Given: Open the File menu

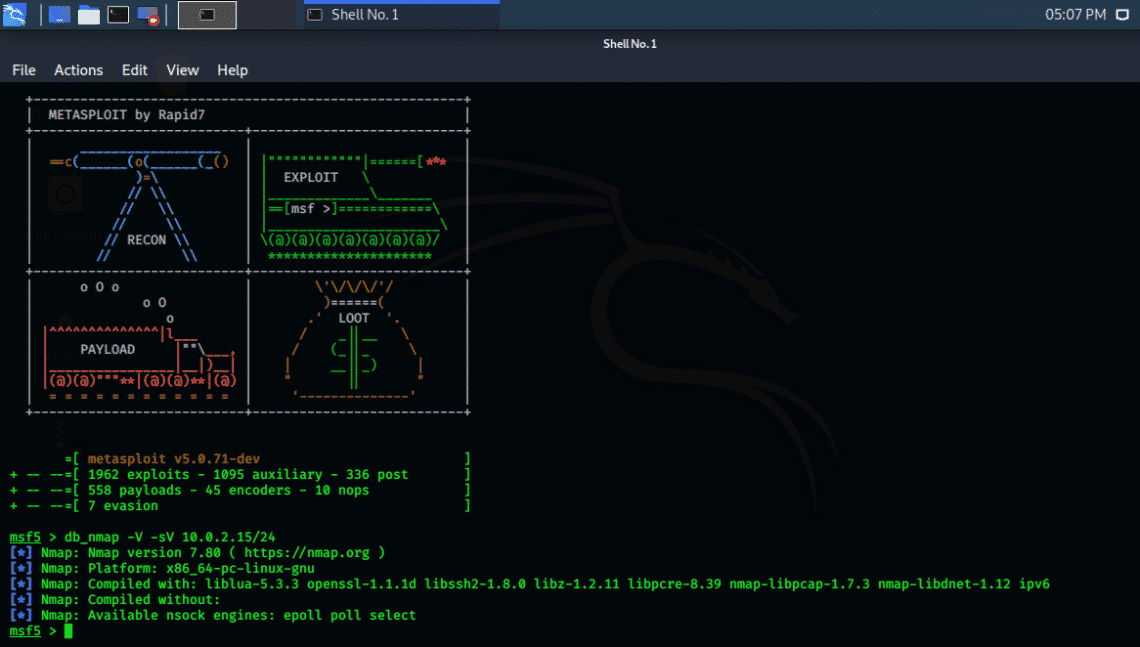Looking at the screenshot, I should pos(23,70).
